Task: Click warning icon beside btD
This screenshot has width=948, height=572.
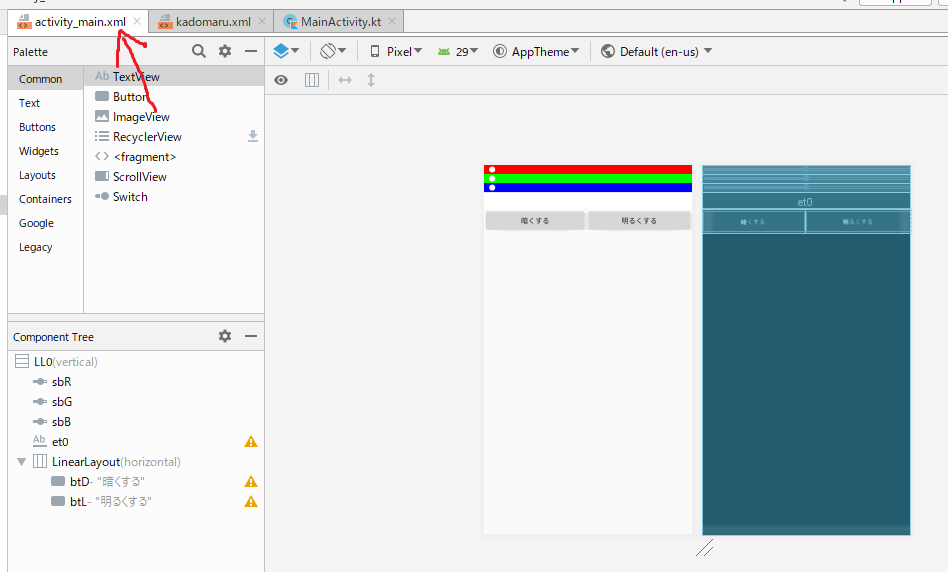Action: pos(251,481)
